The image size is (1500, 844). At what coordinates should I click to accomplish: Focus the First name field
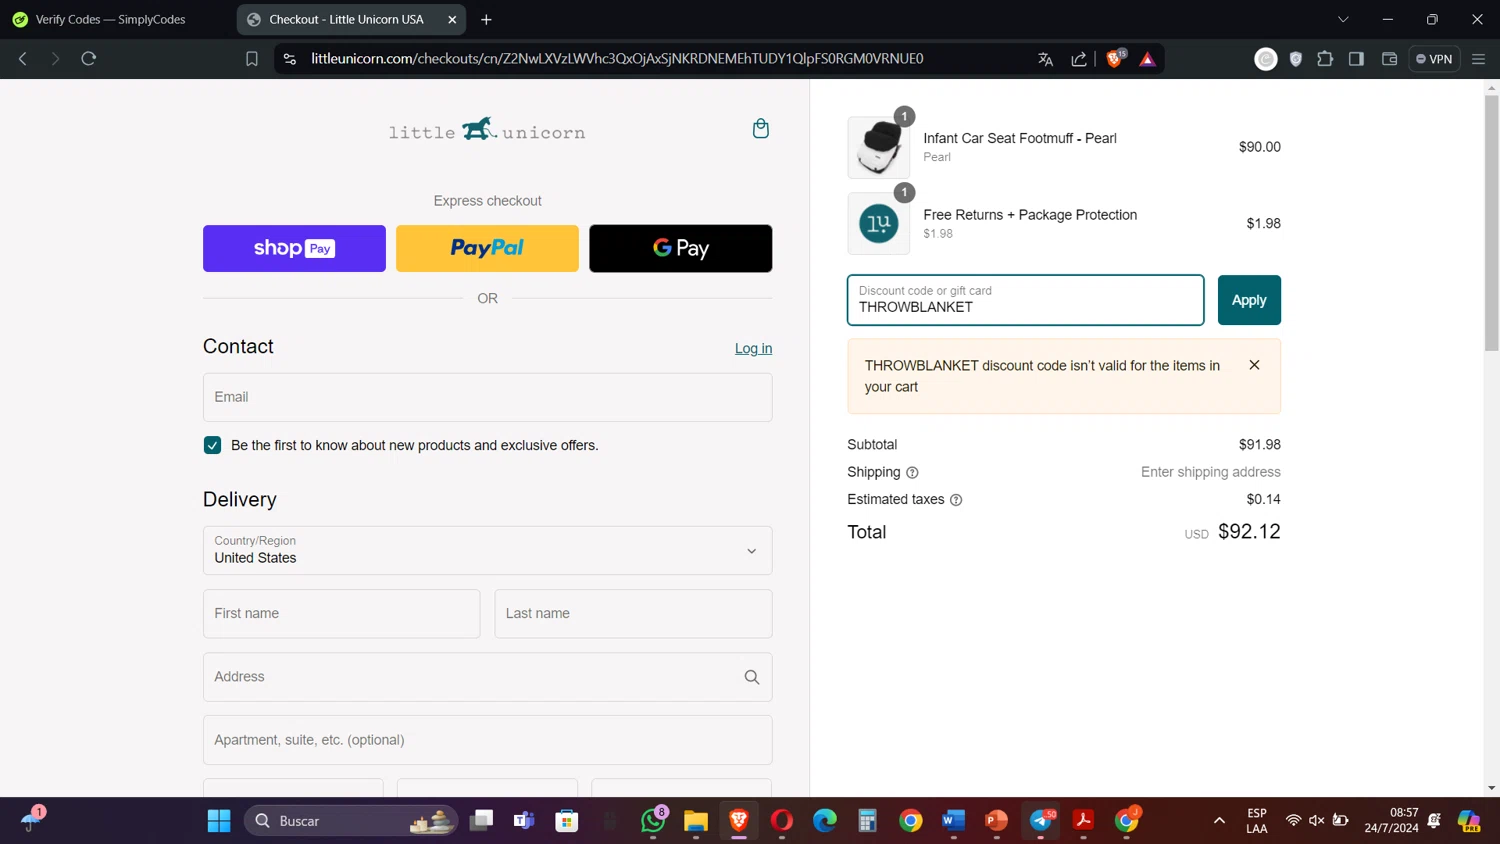(341, 613)
